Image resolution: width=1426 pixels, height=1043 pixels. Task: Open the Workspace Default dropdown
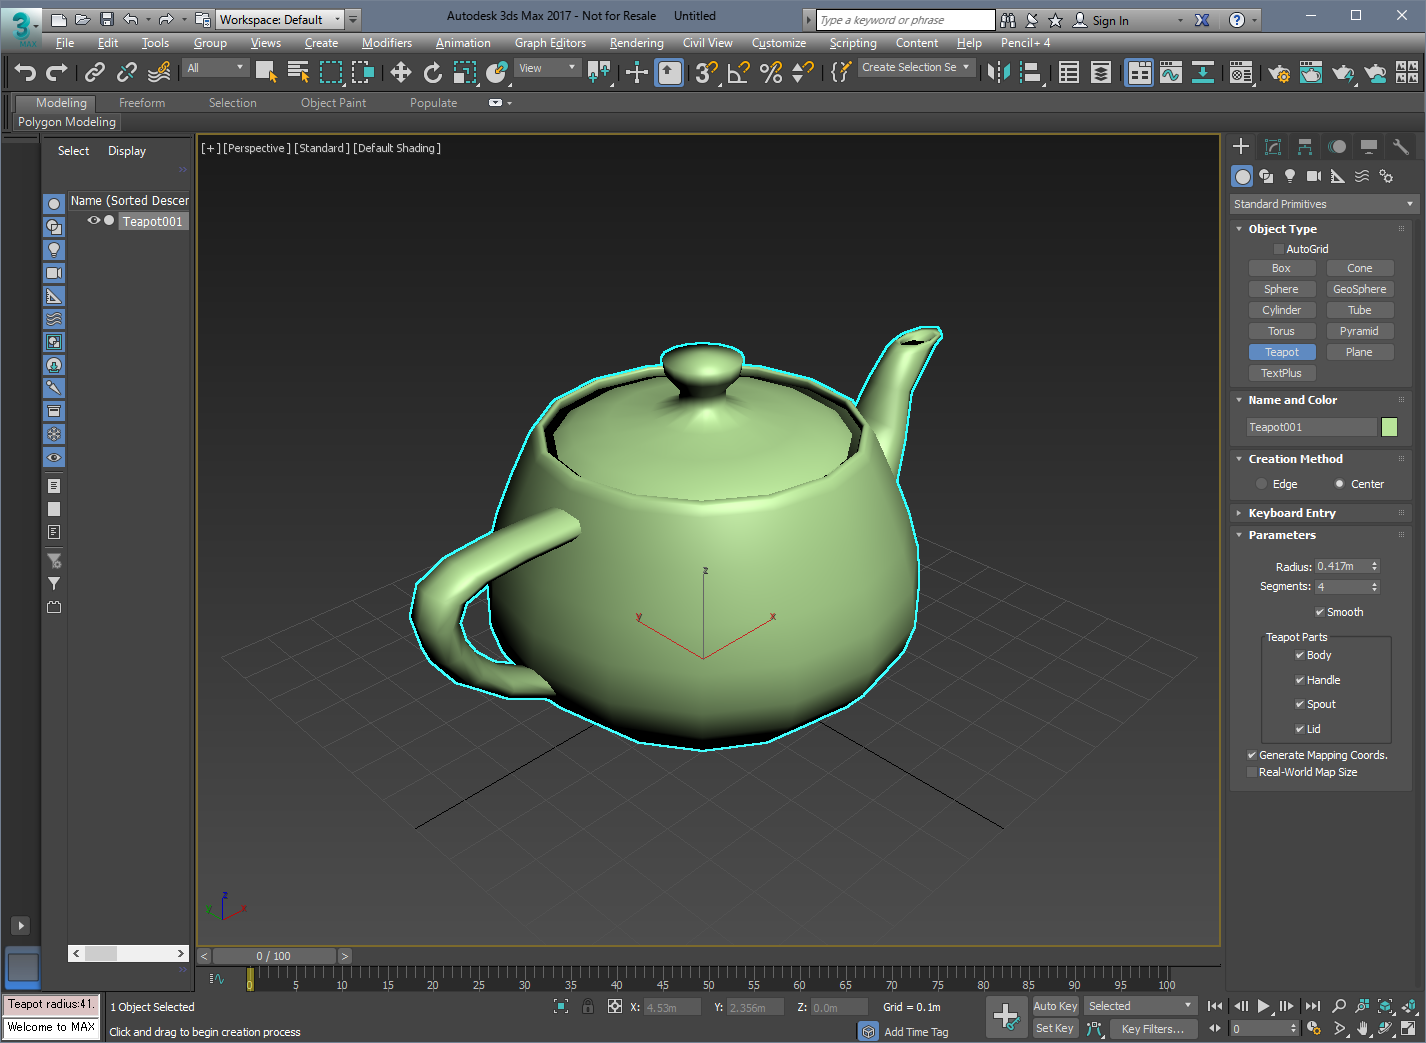280,19
